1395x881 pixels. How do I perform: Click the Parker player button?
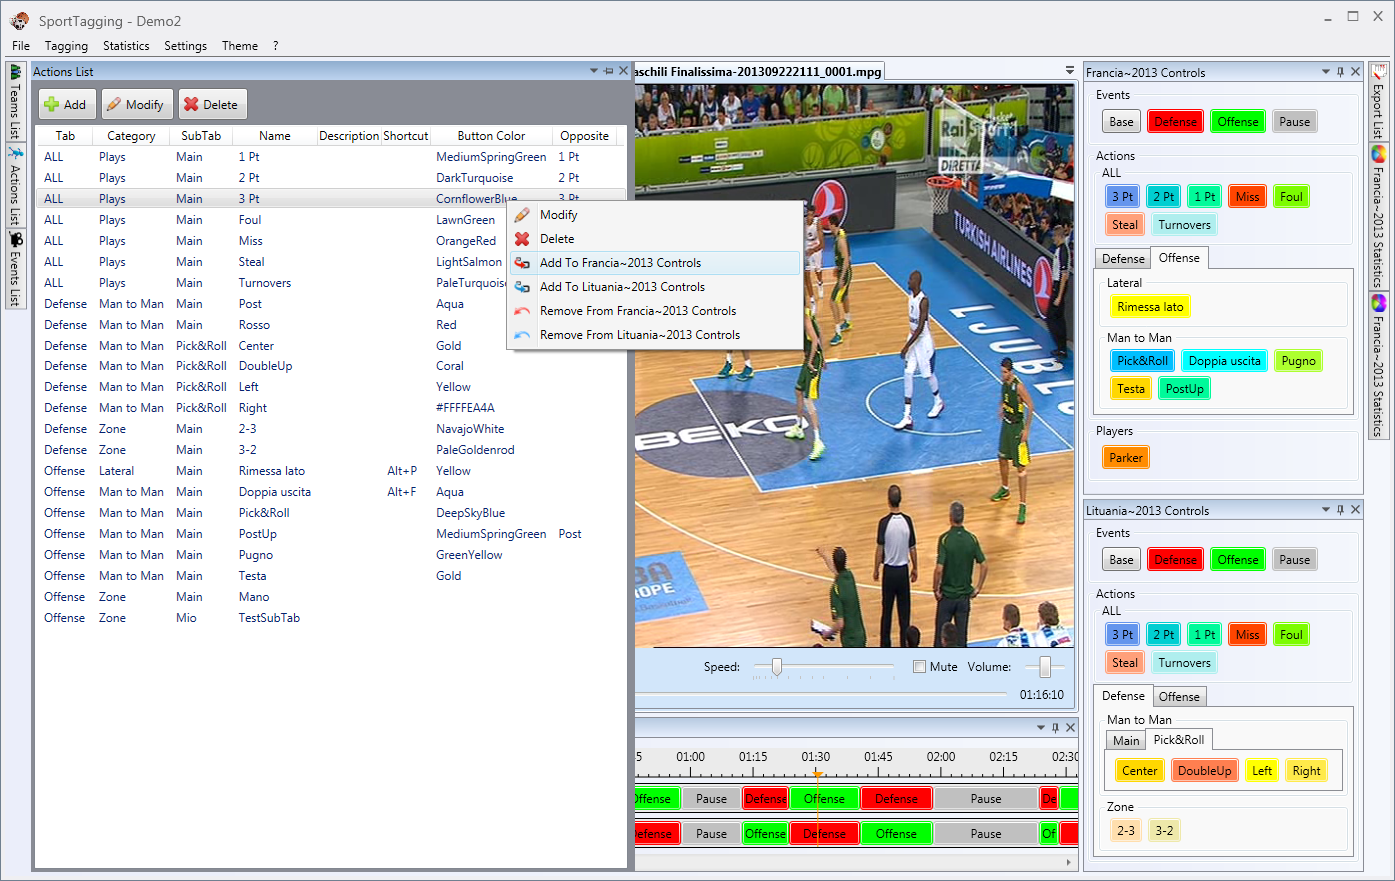(x=1126, y=458)
